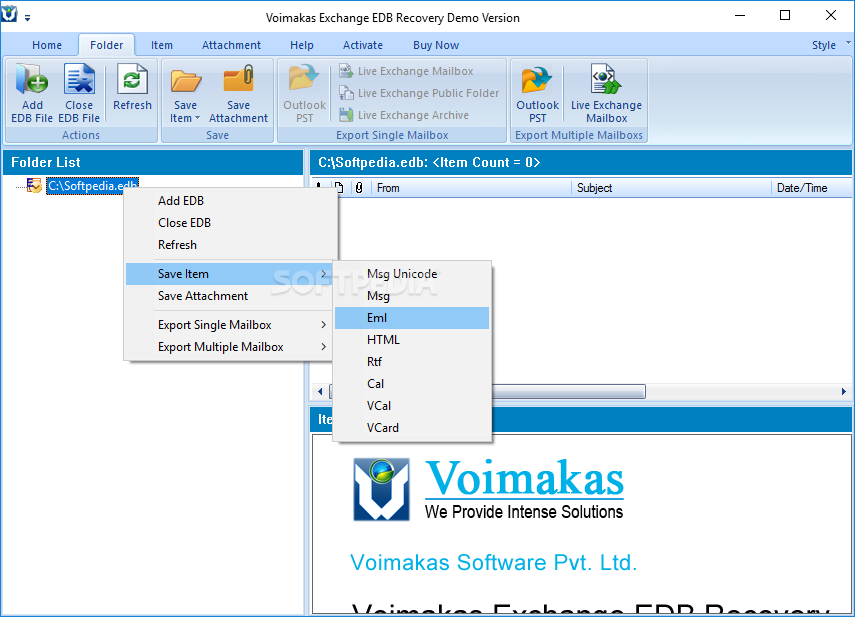Click Outlook PST in Export Multiple Mailboxs
Viewport: 855px width, 617px height.
coord(537,93)
